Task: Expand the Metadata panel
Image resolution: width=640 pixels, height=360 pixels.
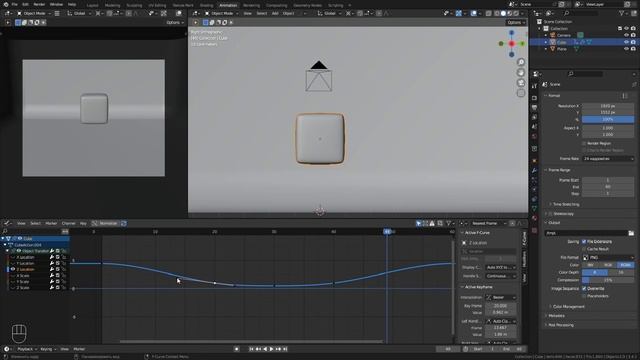Action: point(555,316)
